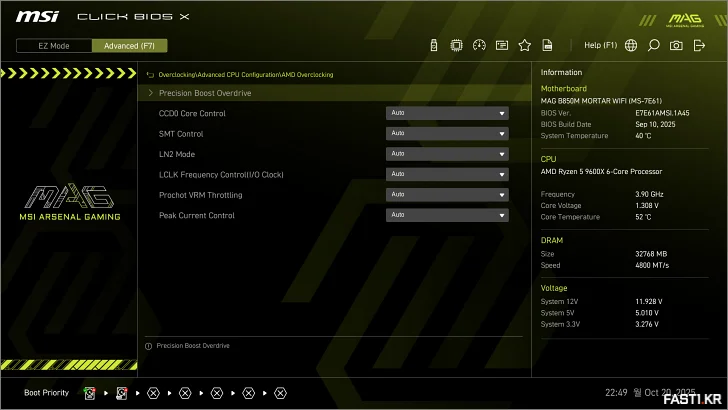Click the LN2 Mode label

click(x=177, y=154)
